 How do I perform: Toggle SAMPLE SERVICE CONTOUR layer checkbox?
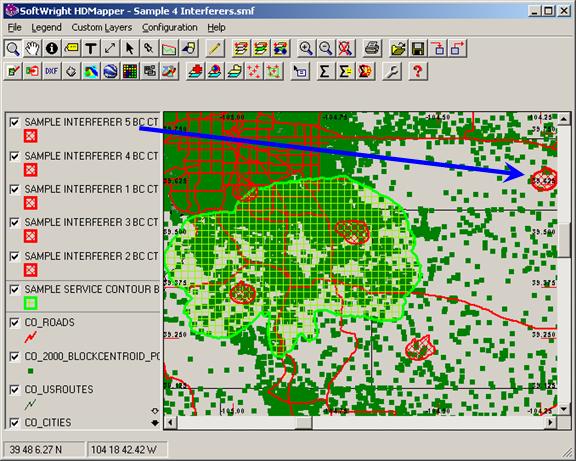coord(14,289)
